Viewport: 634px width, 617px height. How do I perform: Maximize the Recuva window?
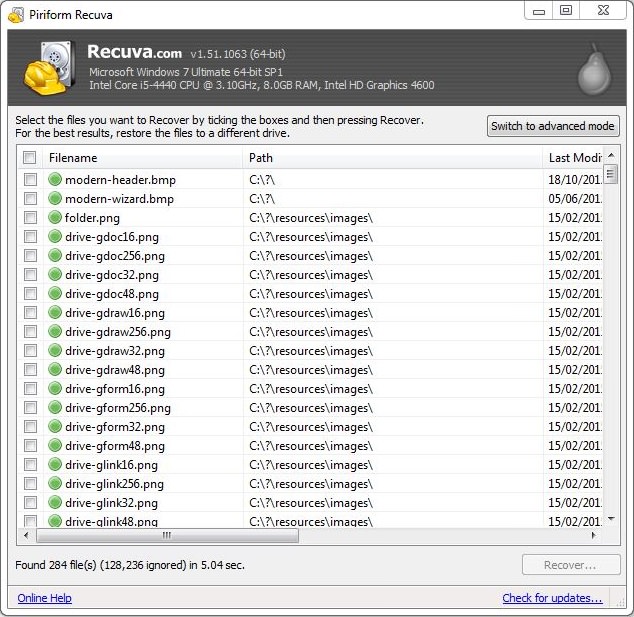coord(566,10)
